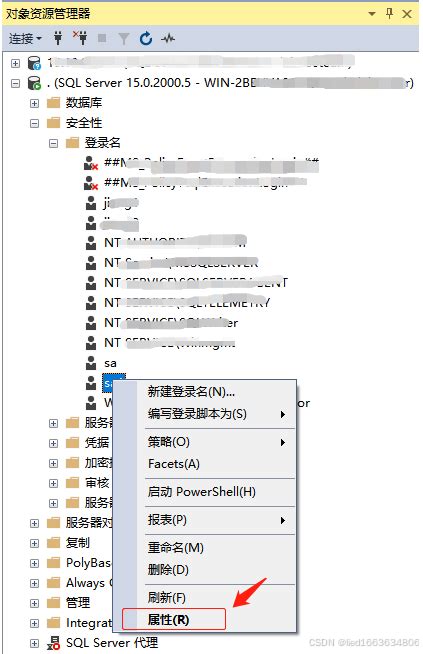Screen dimensions: 423x654
Task: Open the 编写登录脚本为(S) submenu
Action: tap(197, 414)
